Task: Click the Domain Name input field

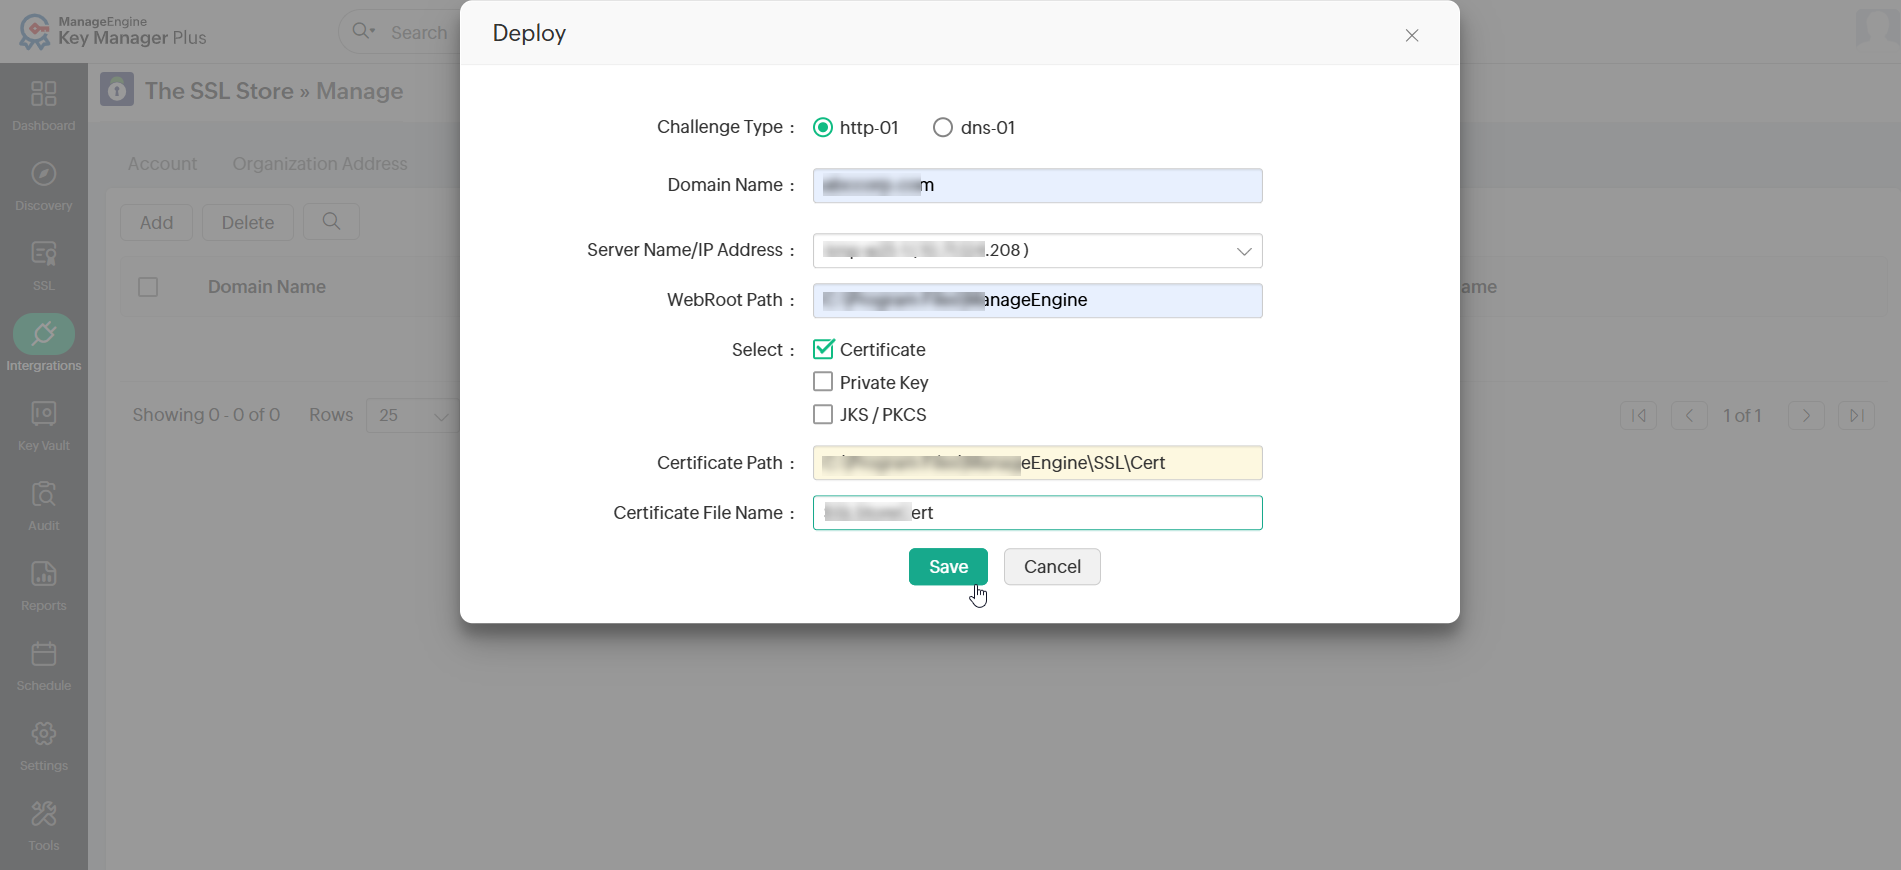Action: tap(1037, 186)
